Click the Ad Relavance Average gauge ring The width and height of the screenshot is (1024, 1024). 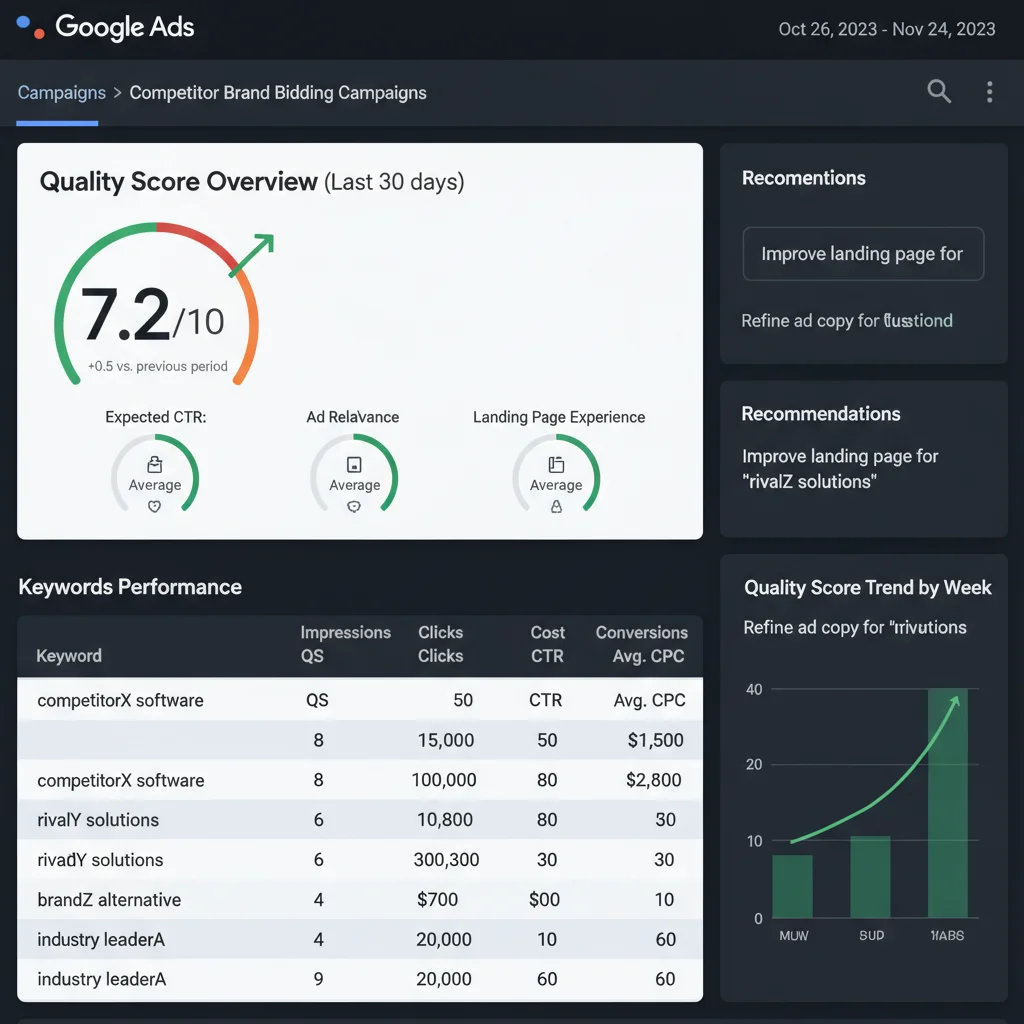tap(354, 473)
